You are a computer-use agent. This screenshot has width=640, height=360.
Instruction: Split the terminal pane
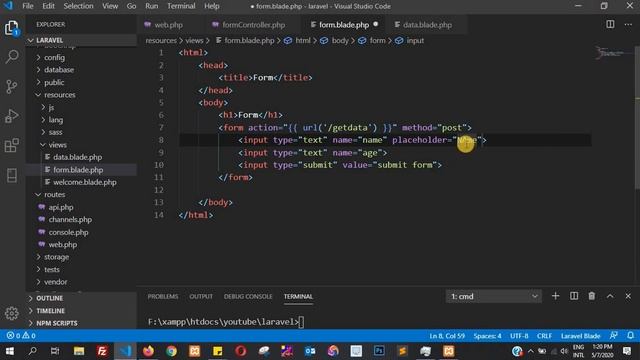coord(574,296)
